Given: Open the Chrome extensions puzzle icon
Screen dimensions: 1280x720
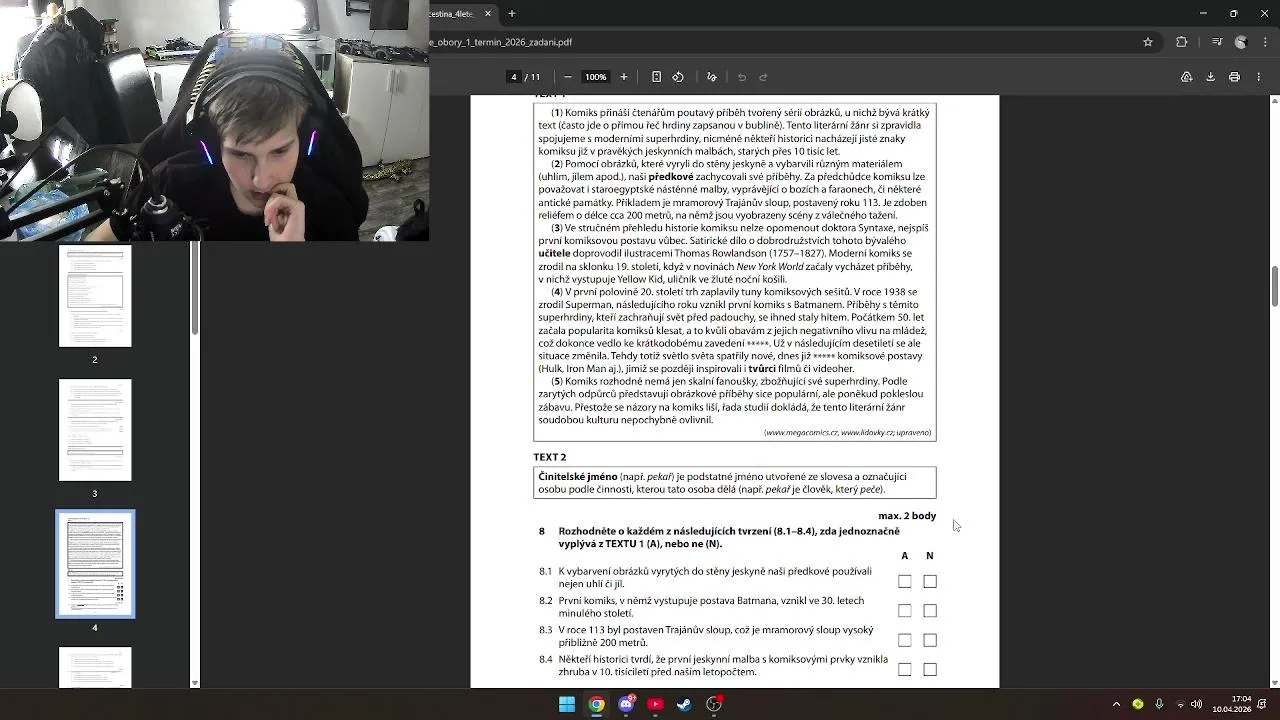Looking at the screenshot, I should 1182,42.
